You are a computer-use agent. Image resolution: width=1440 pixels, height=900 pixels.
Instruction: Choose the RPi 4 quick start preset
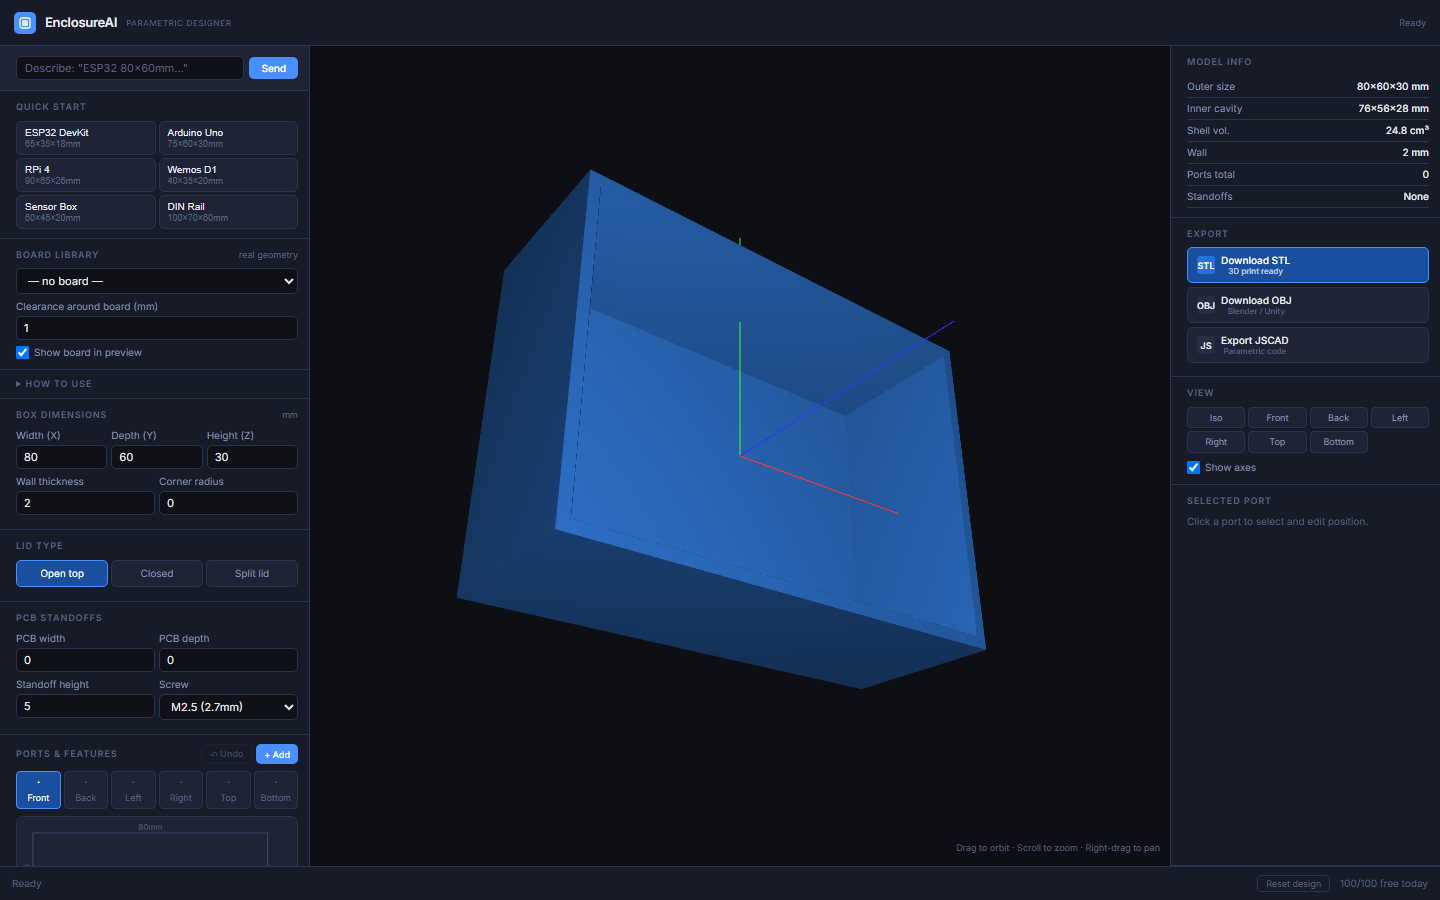coord(86,175)
